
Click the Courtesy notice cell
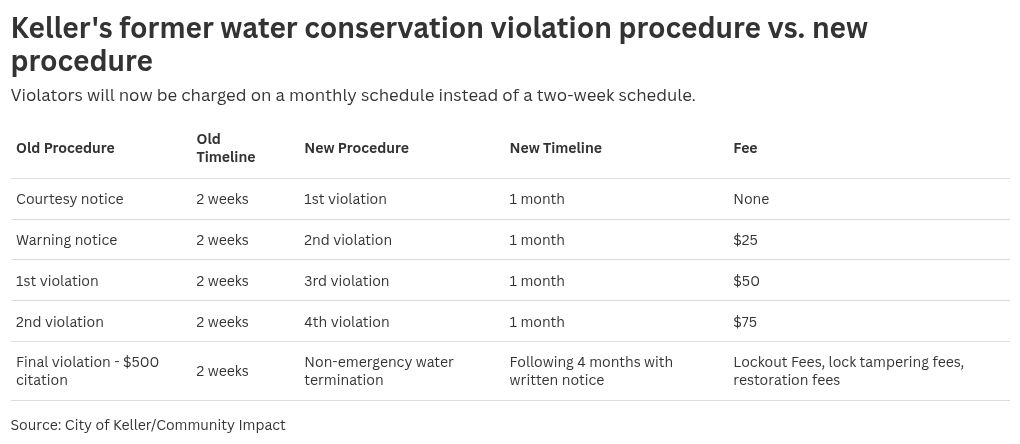[70, 199]
